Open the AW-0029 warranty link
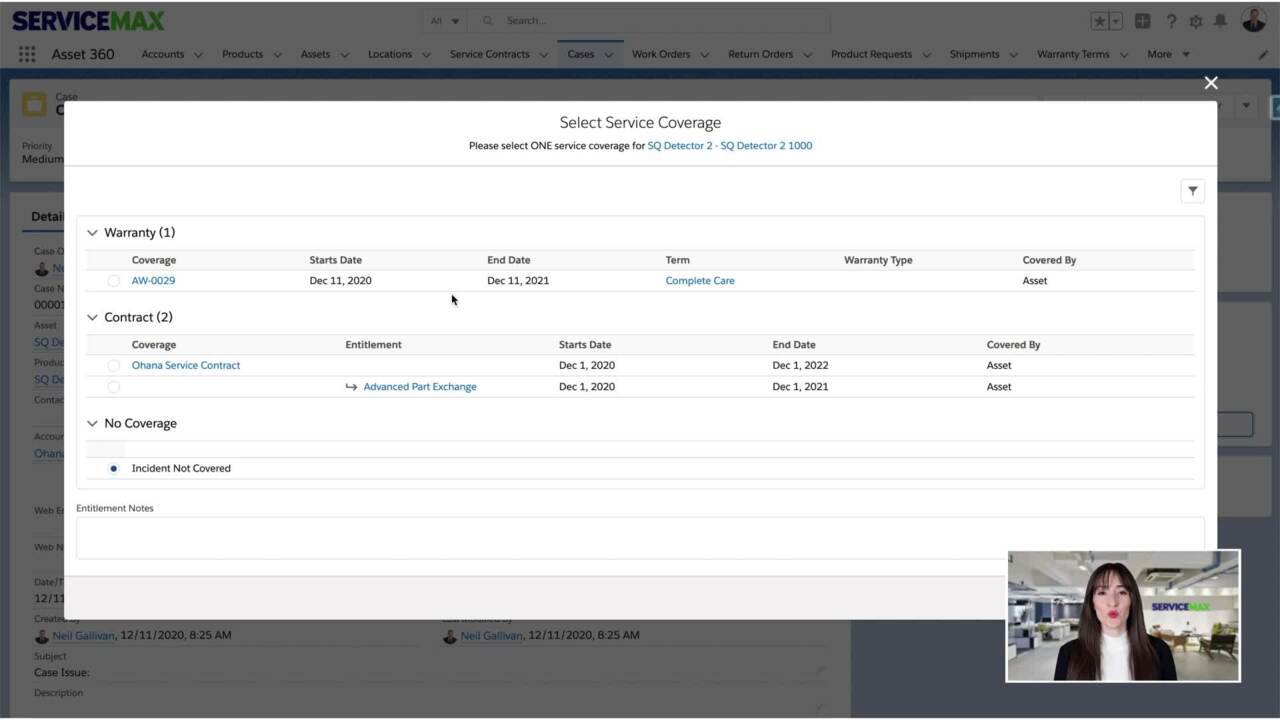1280x720 pixels. tap(153, 281)
